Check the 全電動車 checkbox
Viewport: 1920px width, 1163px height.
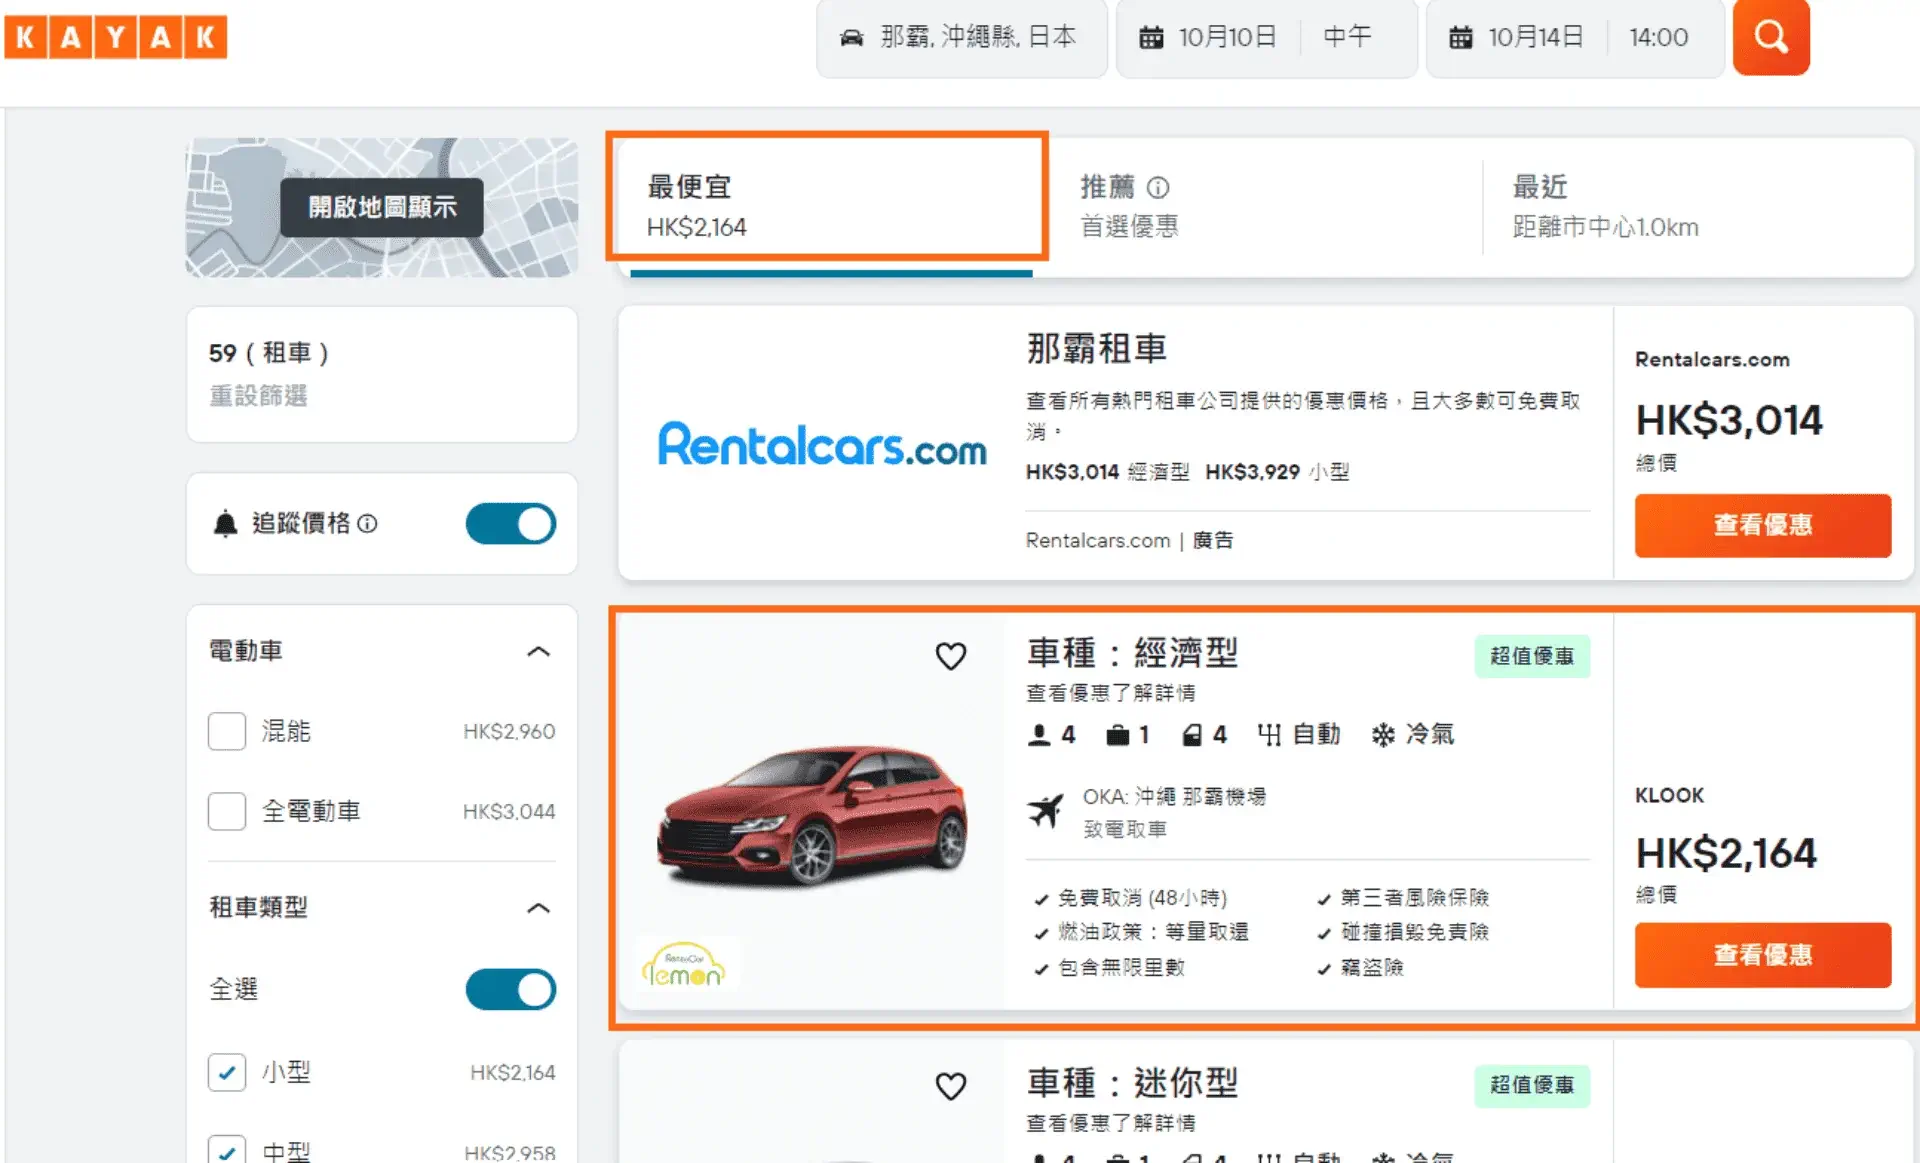[227, 811]
